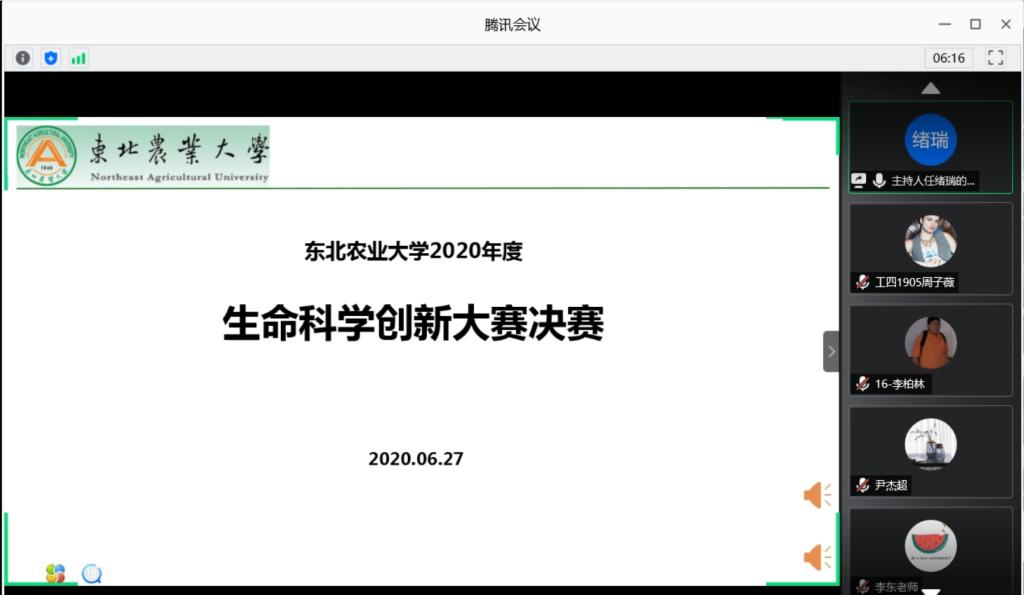Screen dimensions: 1024x595
Task: Click the host's screen sharing icon
Action: coord(858,181)
